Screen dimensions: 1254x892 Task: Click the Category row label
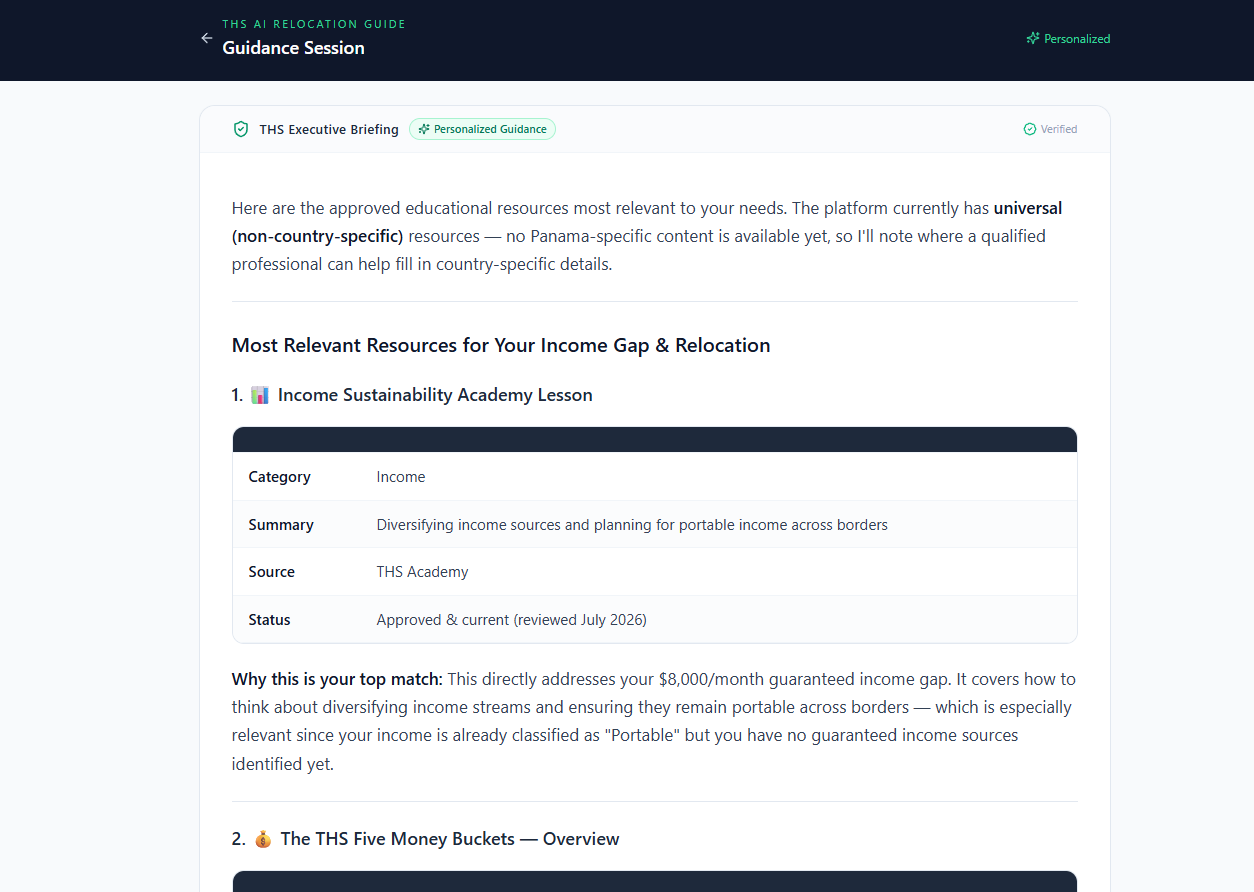(280, 477)
